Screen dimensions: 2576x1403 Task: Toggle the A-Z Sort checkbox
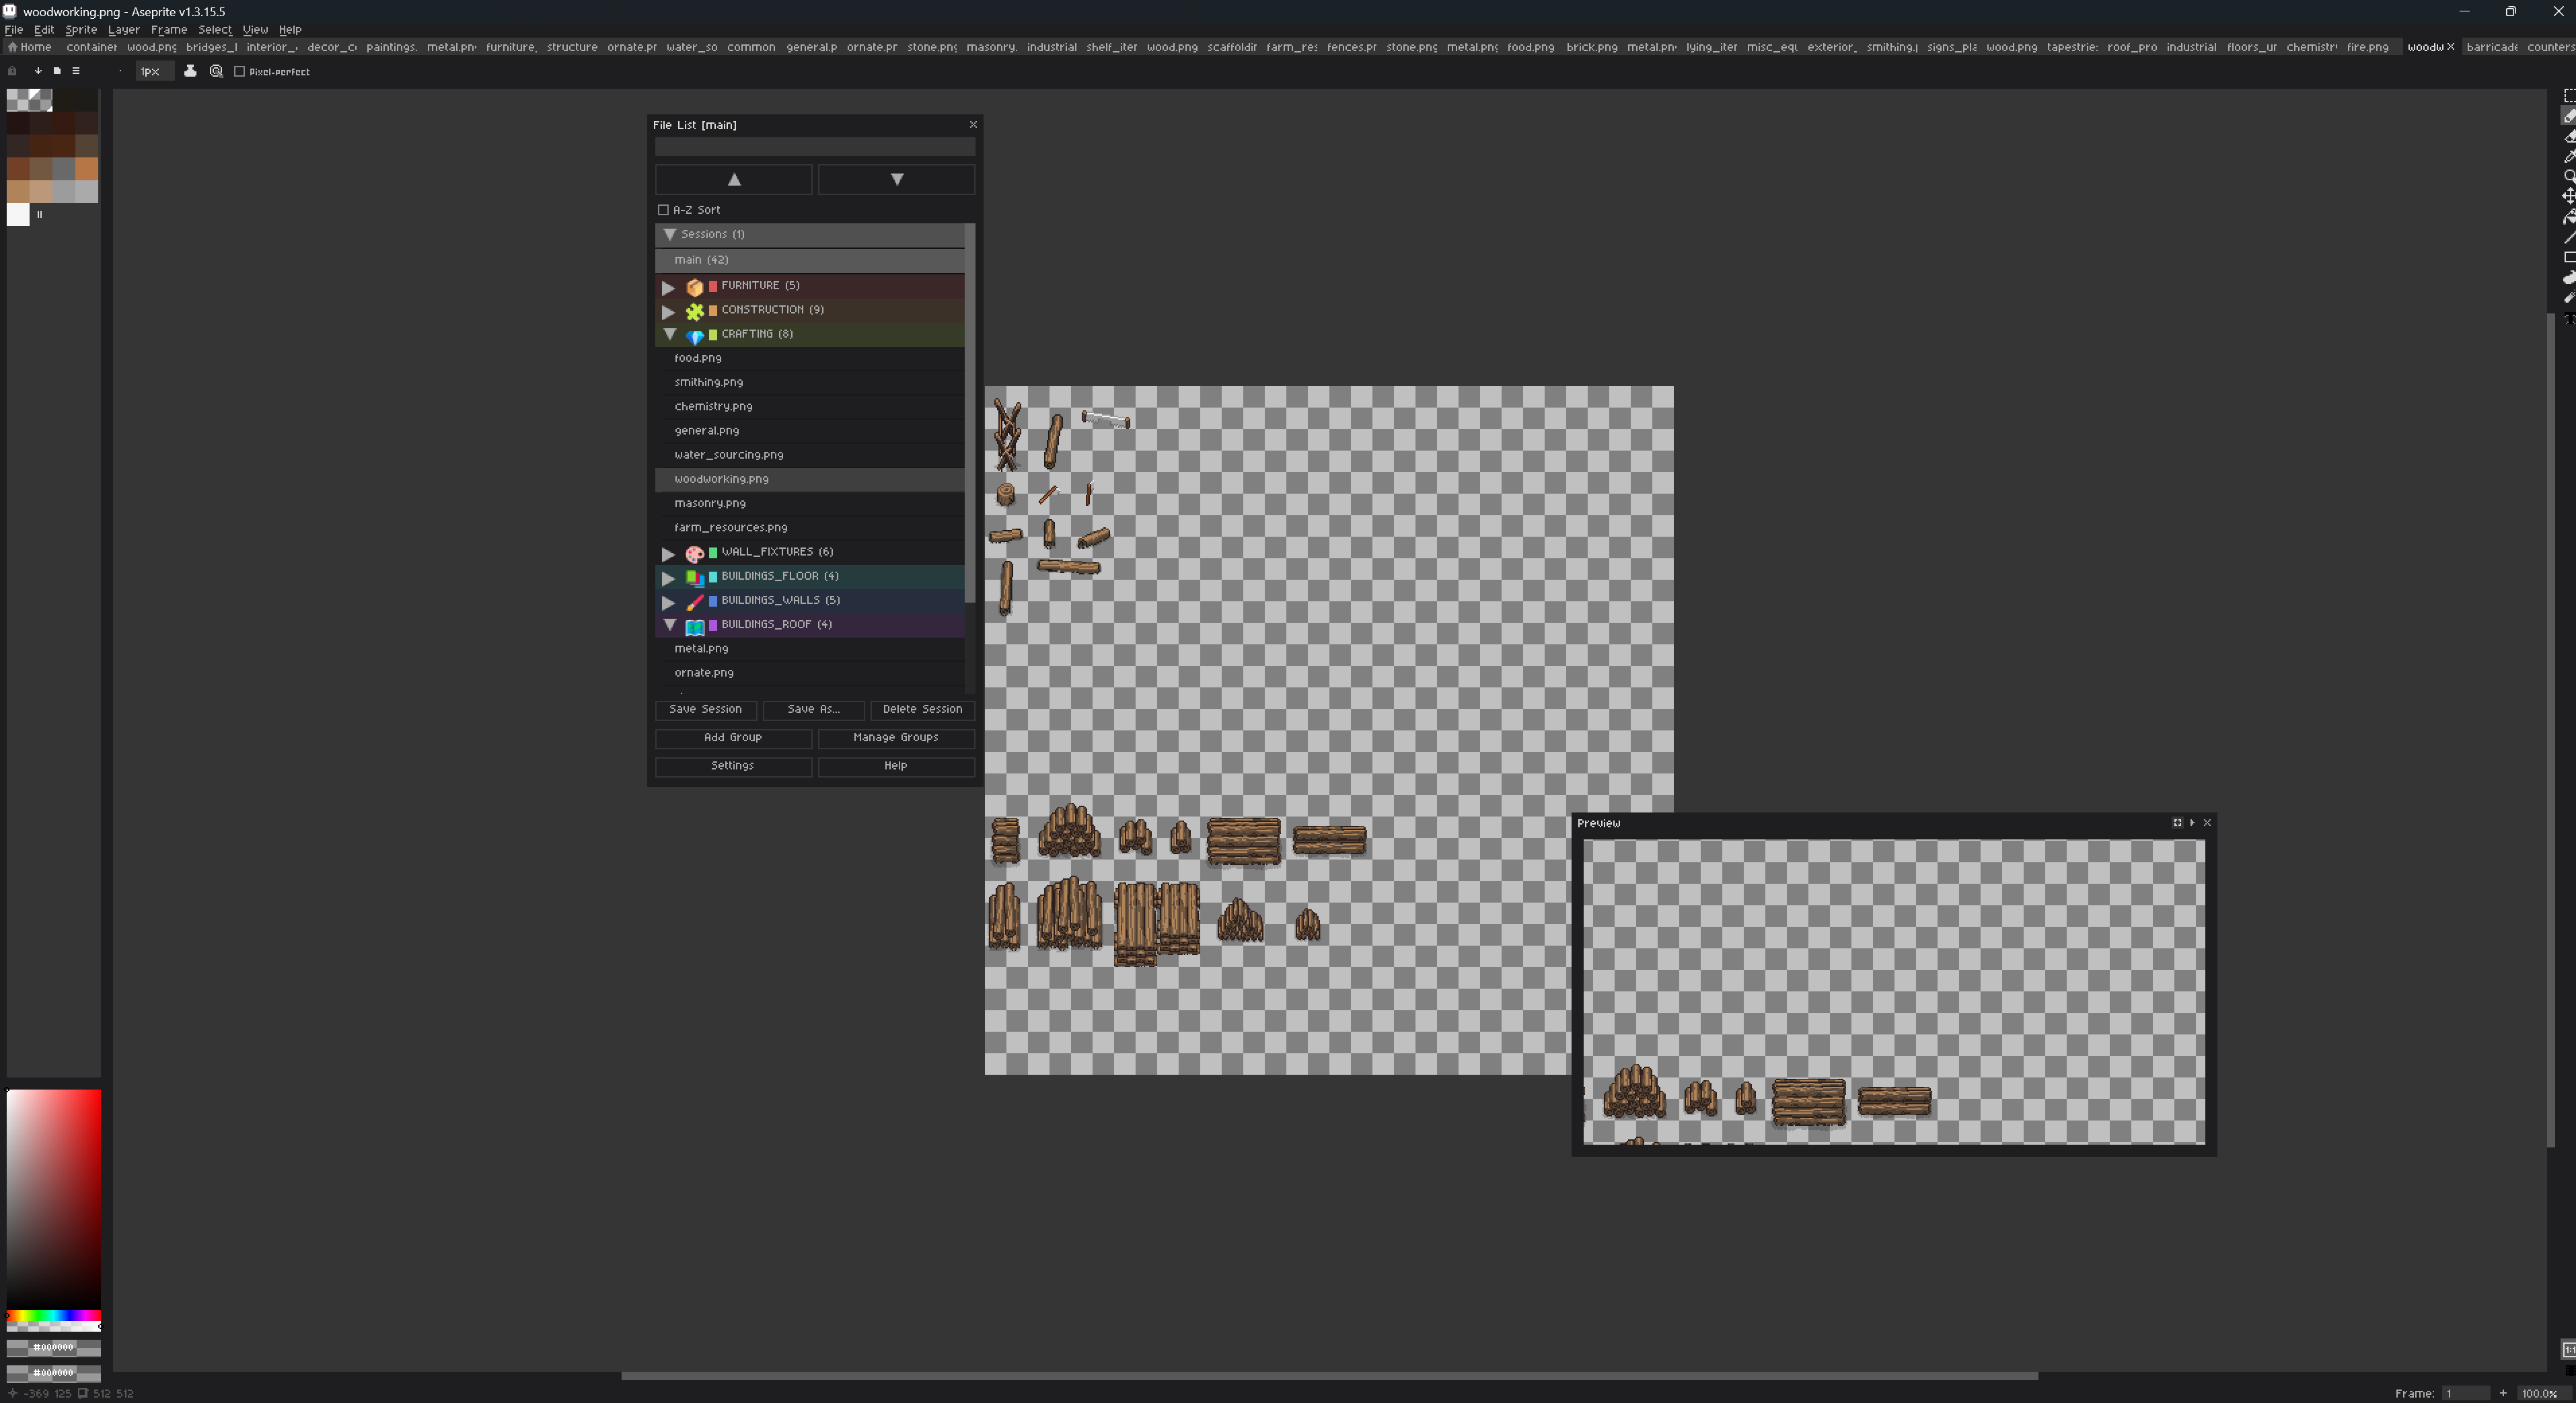[663, 210]
